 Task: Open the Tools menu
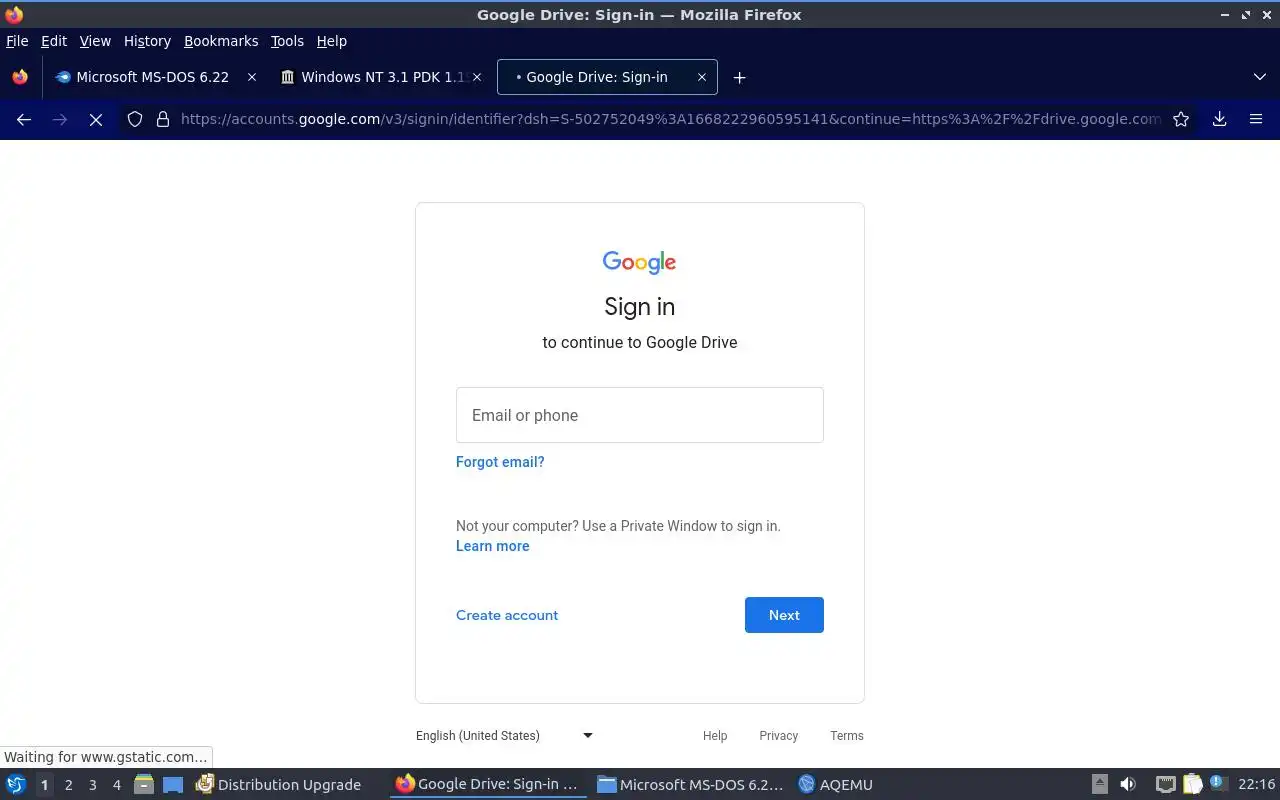[x=287, y=41]
